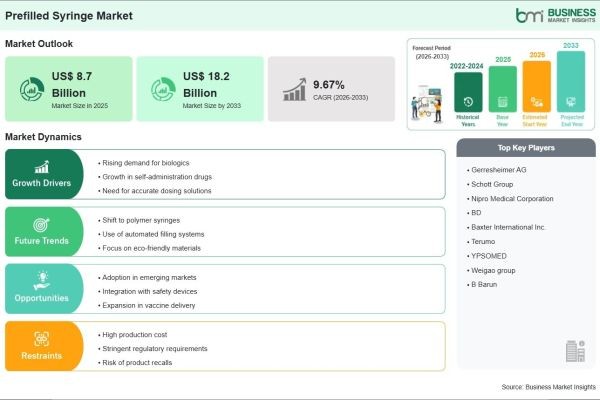Click the analysts illustration in the forecast chart
Viewport: 600px width, 400px height.
pos(428,104)
